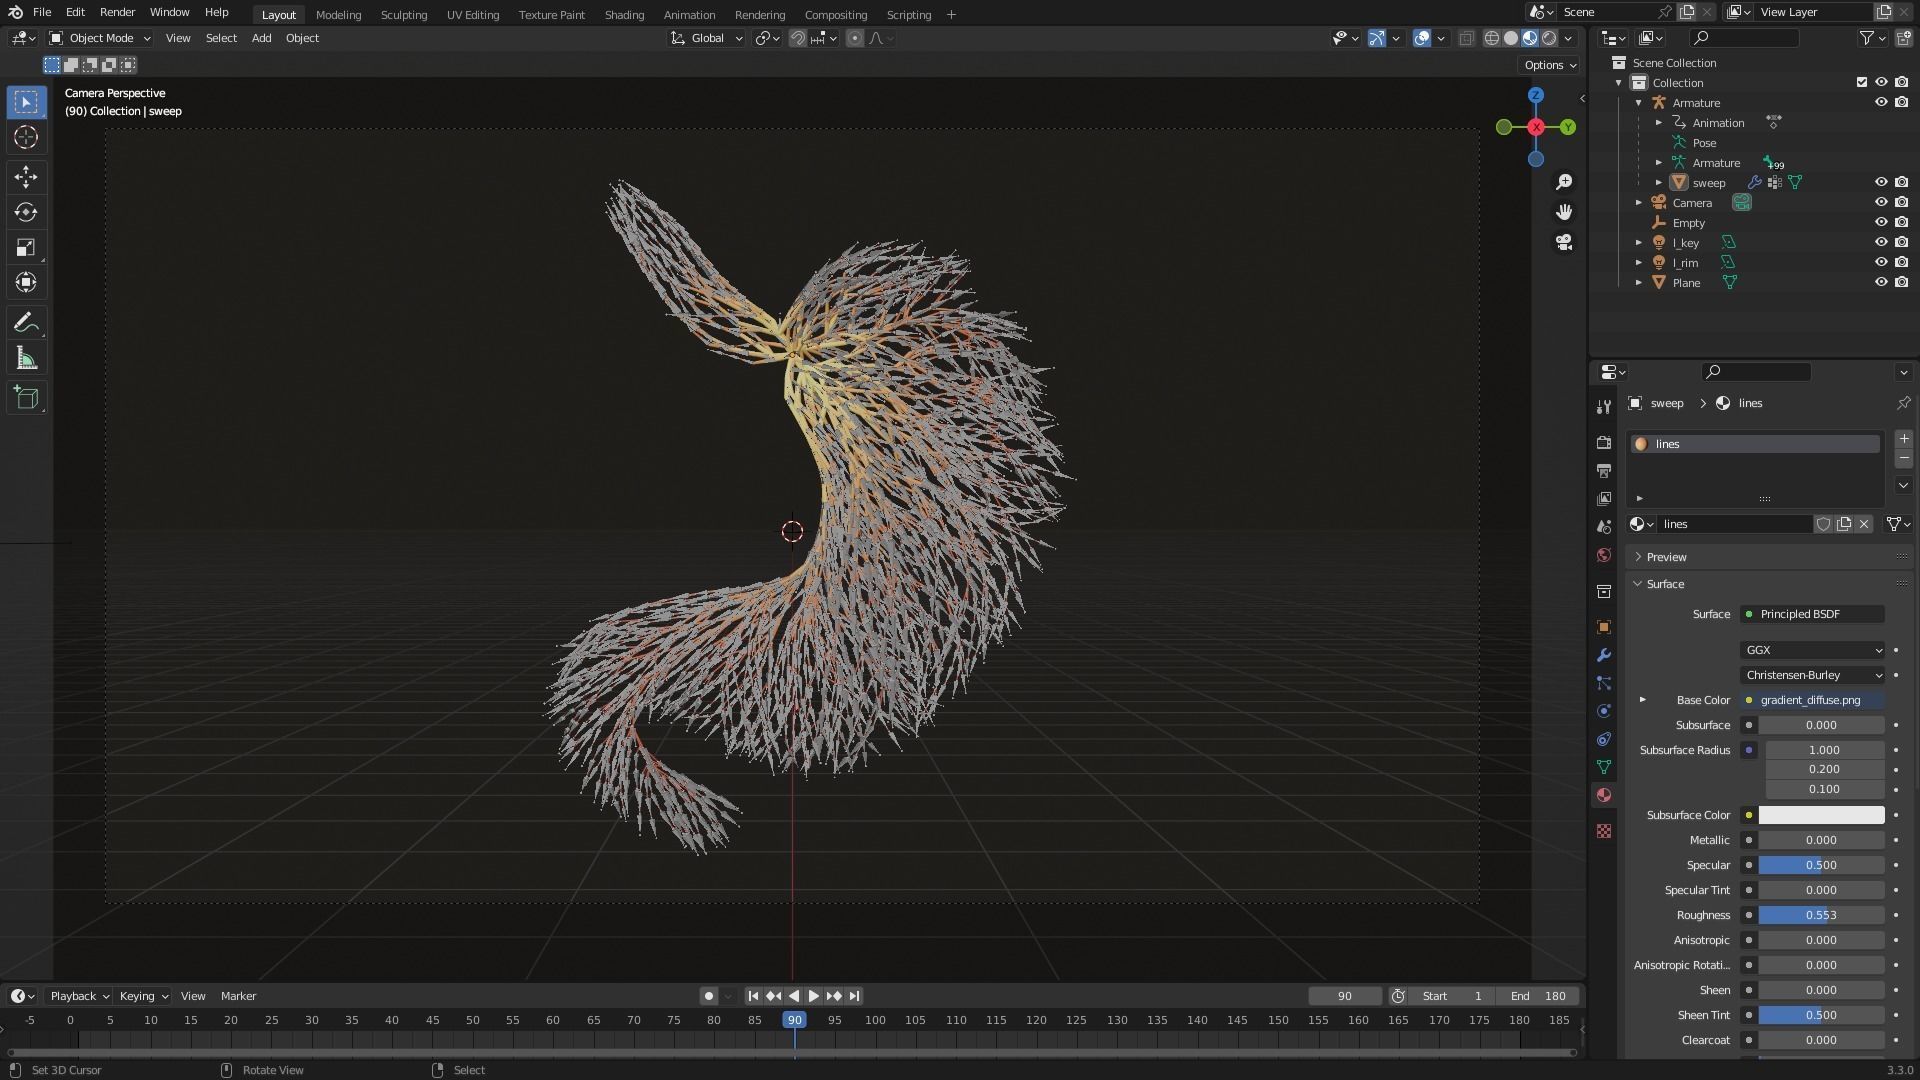The width and height of the screenshot is (1920, 1080).
Task: Click the zoom viewport icon
Action: click(1564, 182)
